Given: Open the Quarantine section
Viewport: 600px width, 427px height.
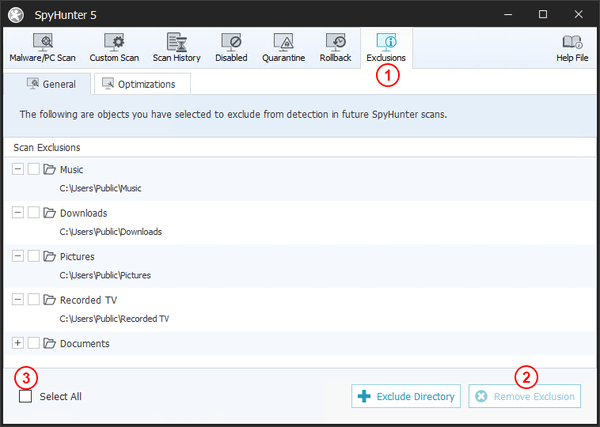Looking at the screenshot, I should 284,48.
